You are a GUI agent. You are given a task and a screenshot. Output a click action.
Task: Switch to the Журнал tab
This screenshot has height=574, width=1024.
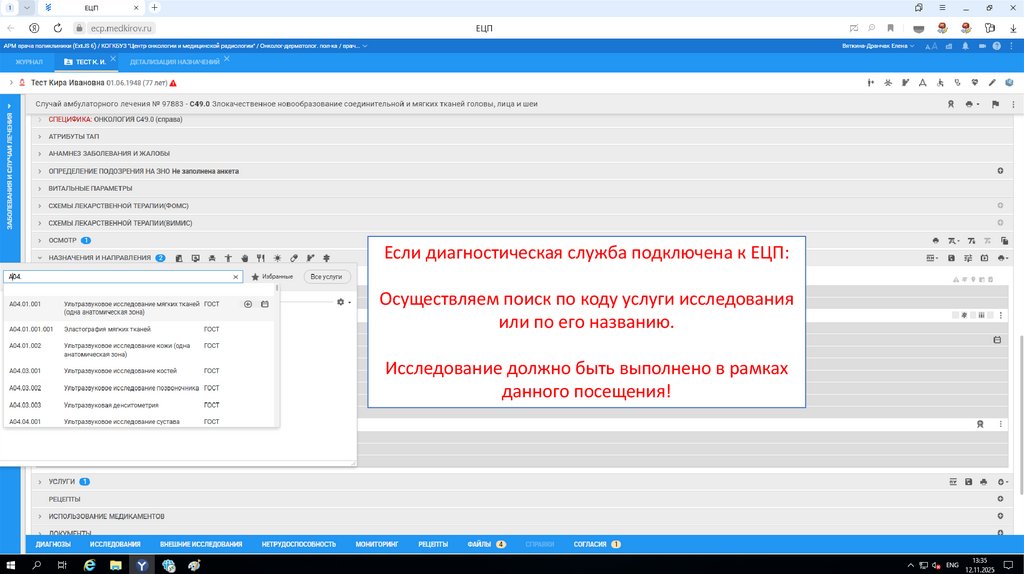29,62
